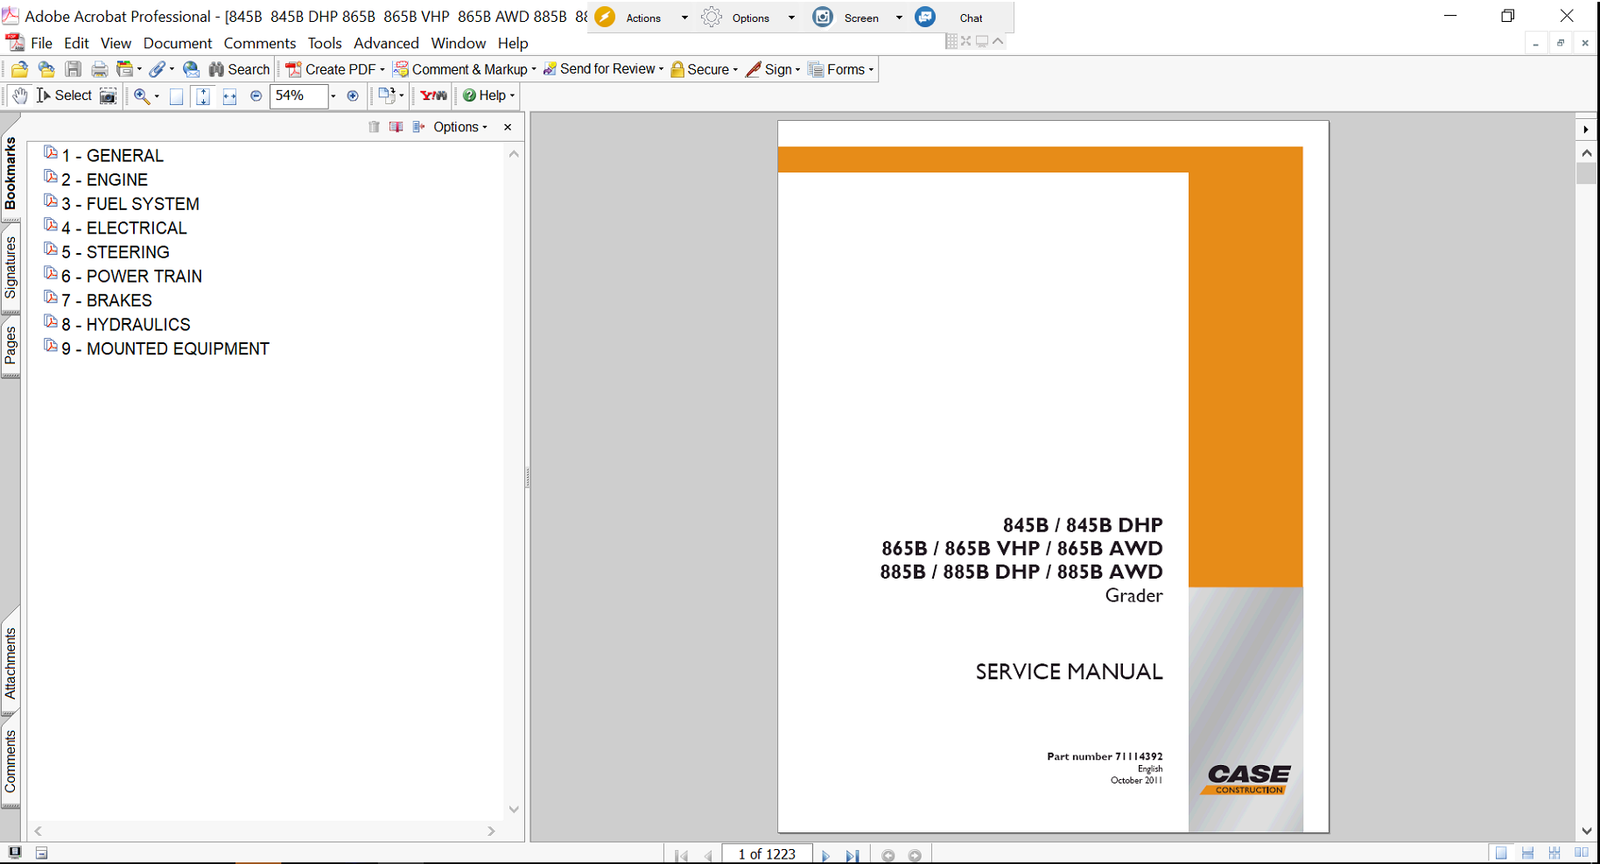Go to next page arrow
Image resolution: width=1600 pixels, height=864 pixels.
point(825,855)
